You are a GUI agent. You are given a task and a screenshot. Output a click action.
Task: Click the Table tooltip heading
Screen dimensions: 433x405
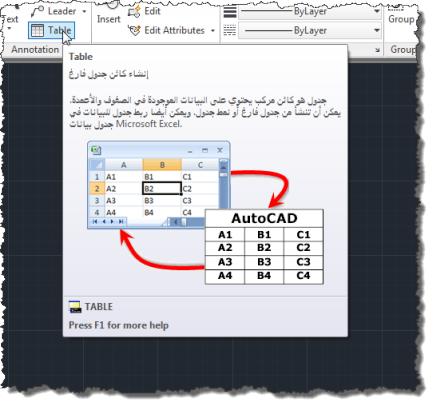click(81, 57)
